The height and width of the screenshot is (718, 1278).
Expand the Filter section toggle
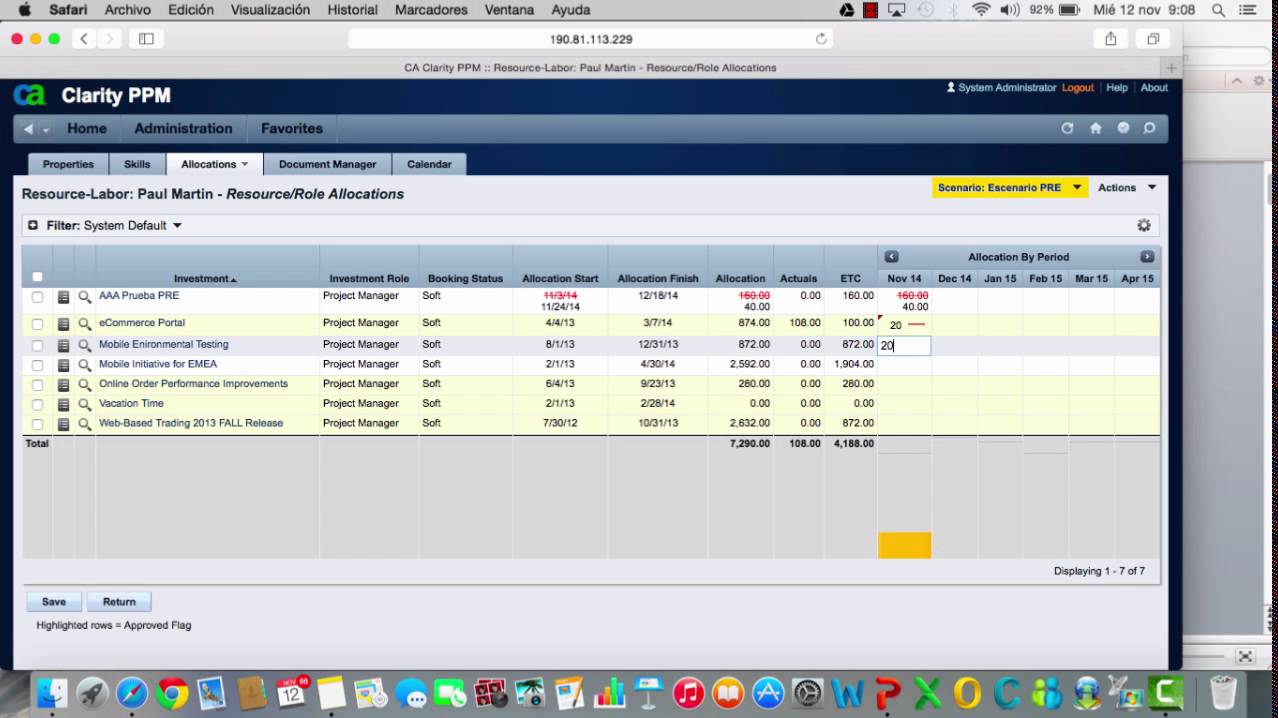click(x=33, y=226)
